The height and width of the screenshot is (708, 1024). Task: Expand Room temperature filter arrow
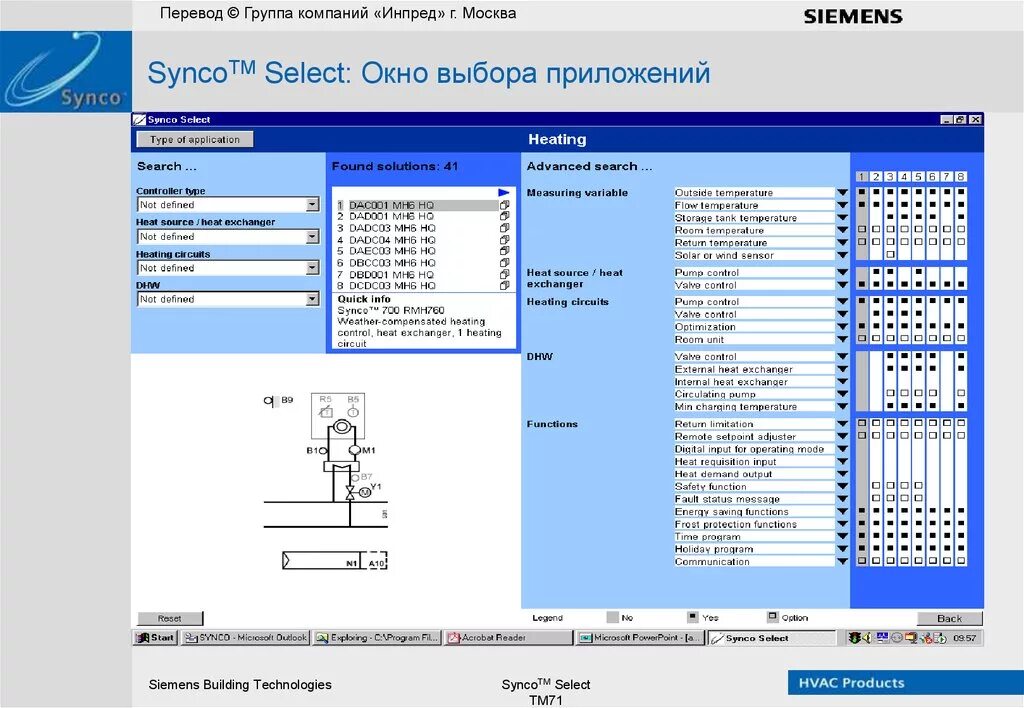pyautogui.click(x=842, y=230)
